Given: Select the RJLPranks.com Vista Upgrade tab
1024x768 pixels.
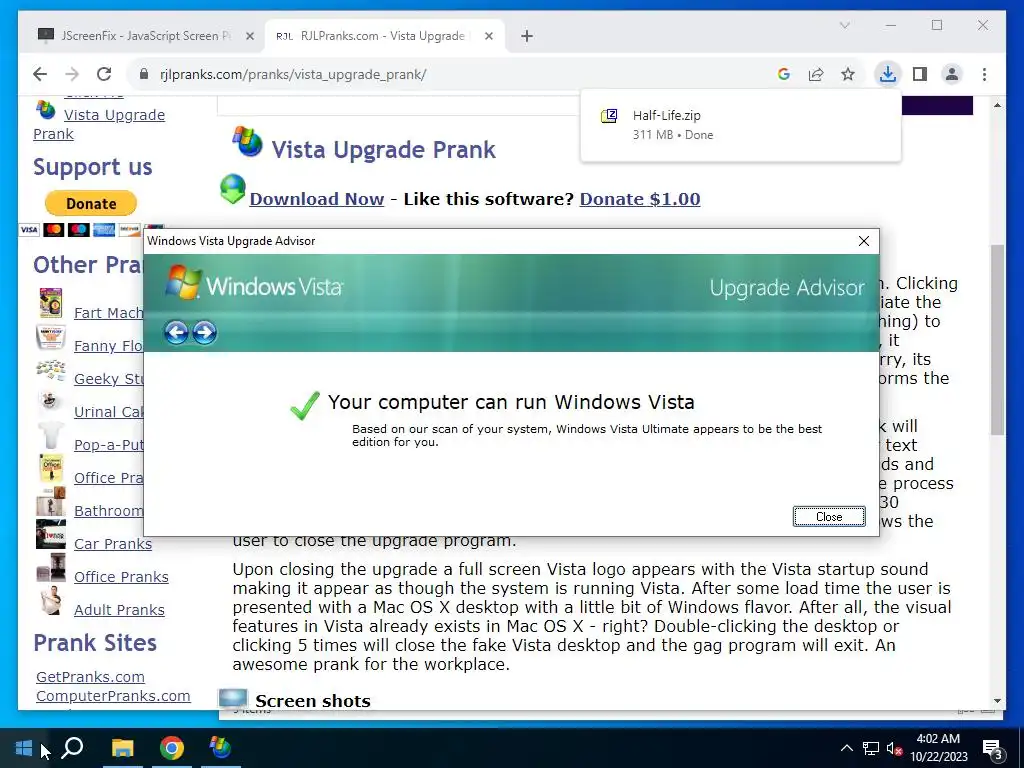Looking at the screenshot, I should click(385, 36).
